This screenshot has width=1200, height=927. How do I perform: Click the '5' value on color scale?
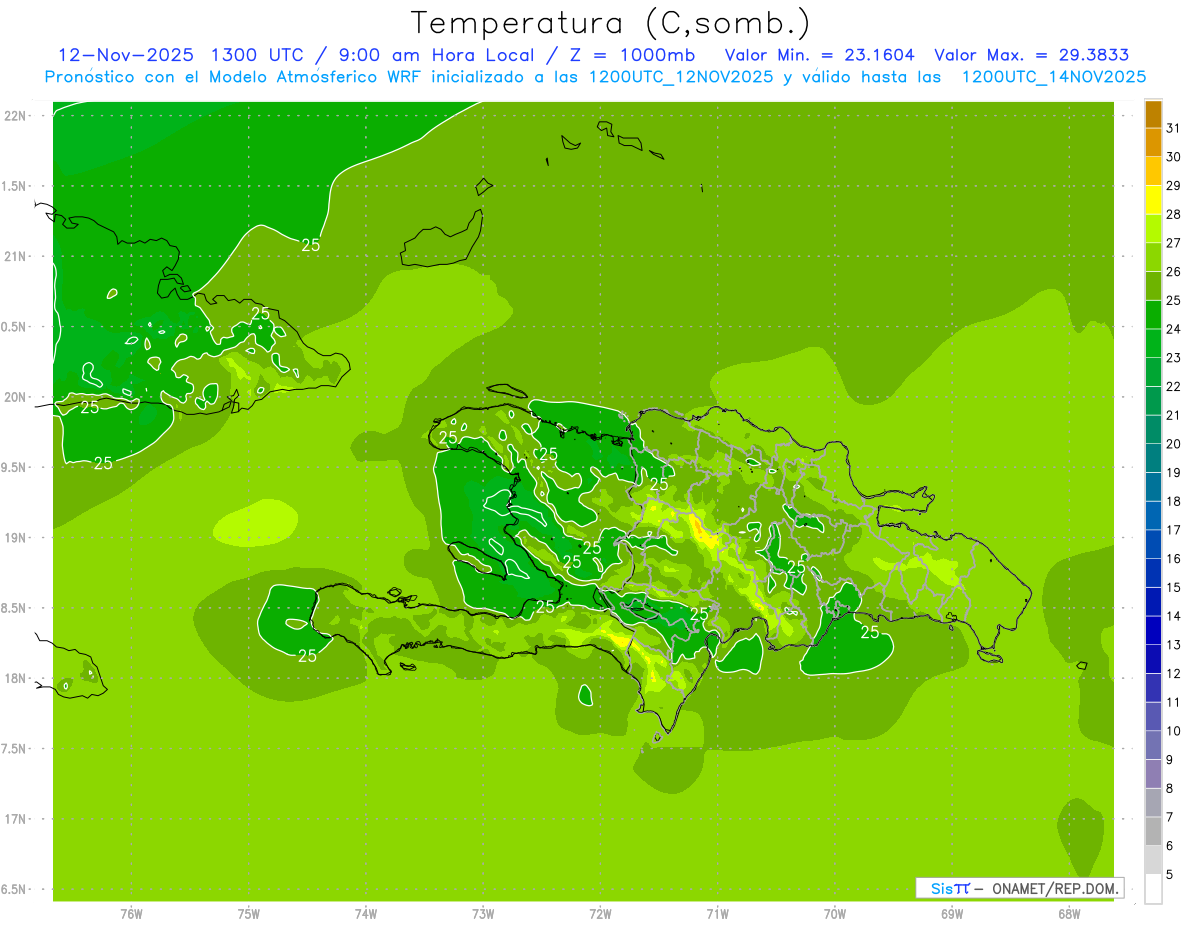click(x=1170, y=875)
